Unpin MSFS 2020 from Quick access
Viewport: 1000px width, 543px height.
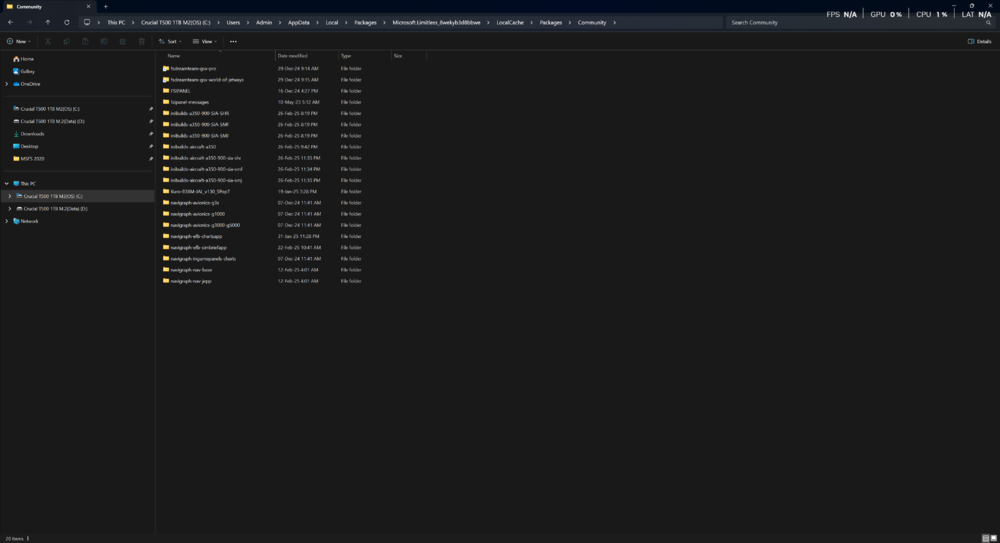point(151,158)
